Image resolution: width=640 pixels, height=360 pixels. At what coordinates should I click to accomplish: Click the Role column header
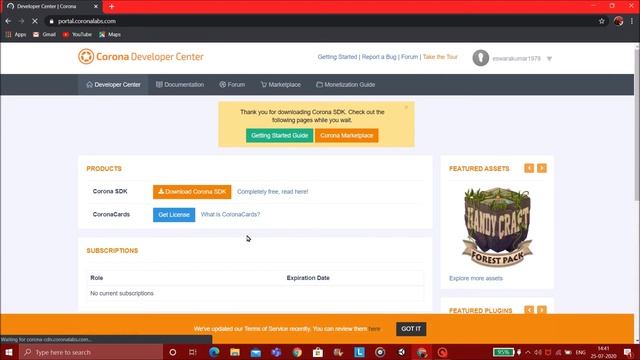pos(96,278)
